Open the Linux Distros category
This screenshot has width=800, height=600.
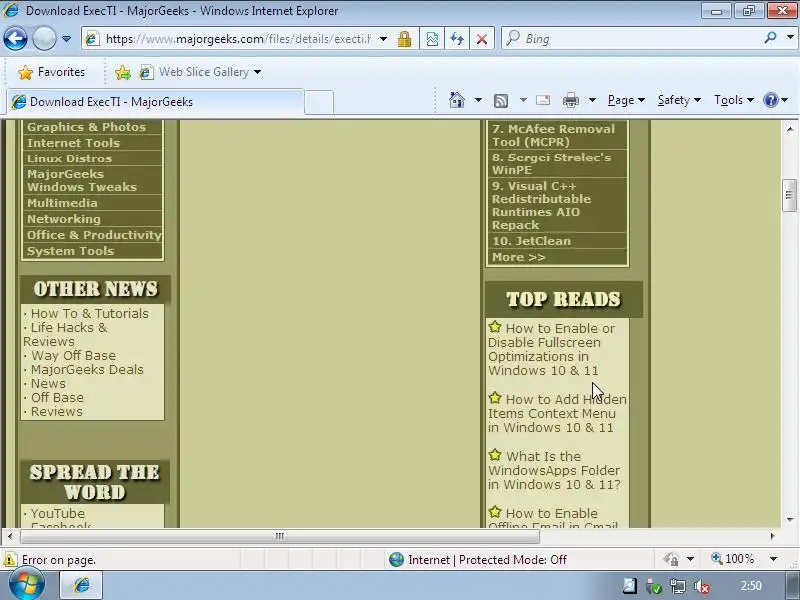click(69, 158)
